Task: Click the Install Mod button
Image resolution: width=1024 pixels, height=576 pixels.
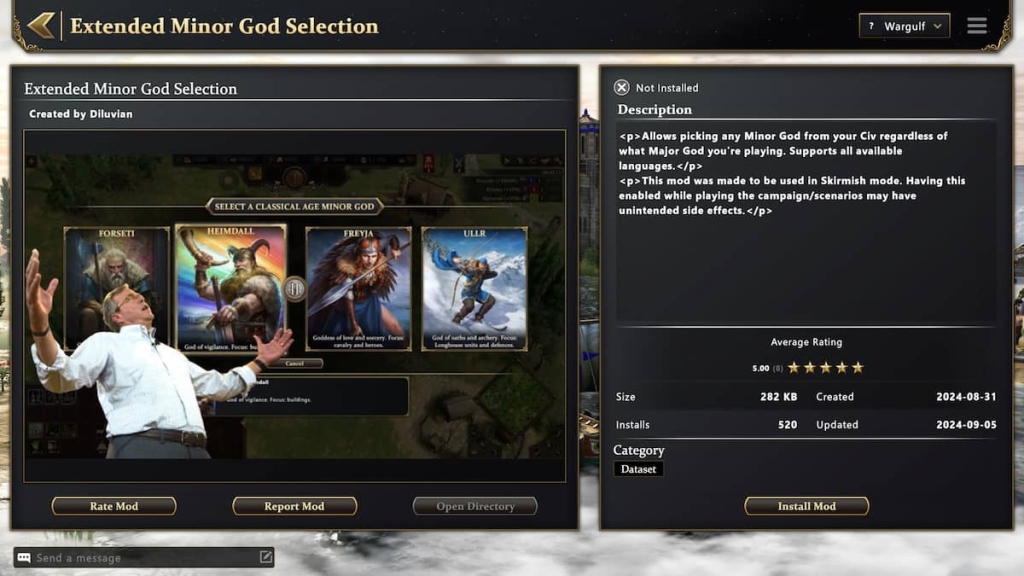Action: [807, 506]
